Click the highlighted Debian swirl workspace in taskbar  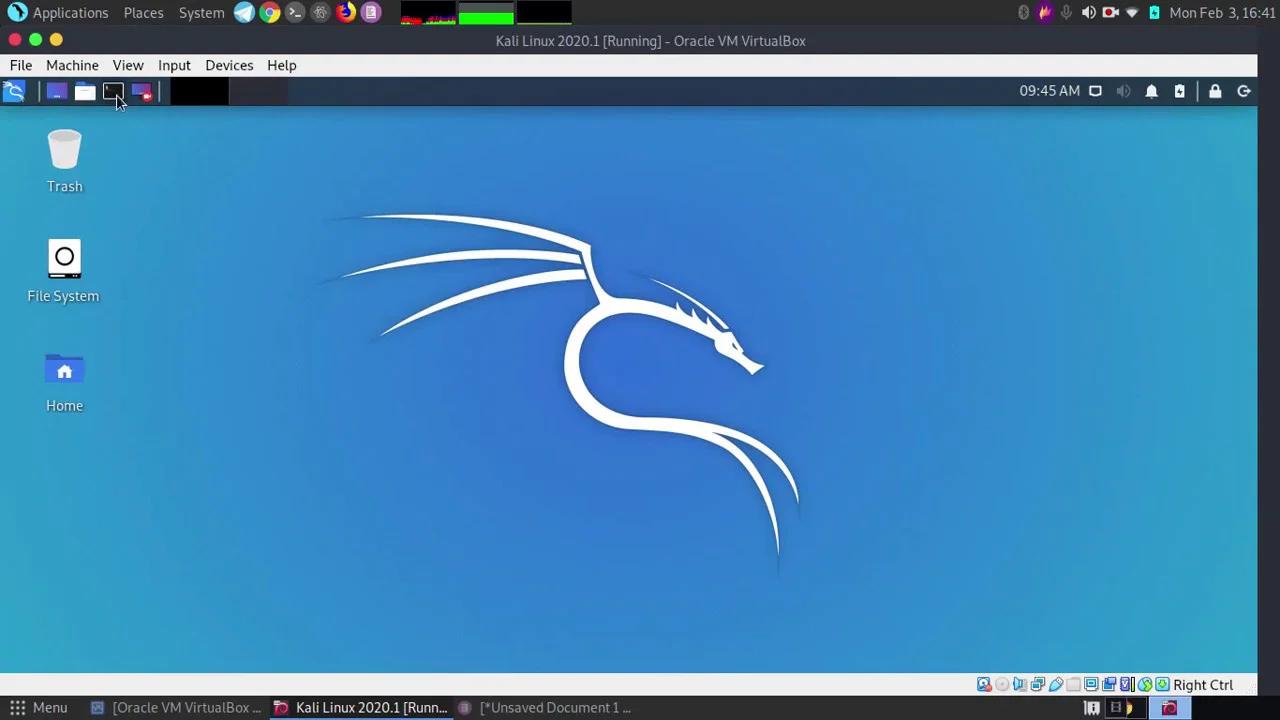[1169, 708]
